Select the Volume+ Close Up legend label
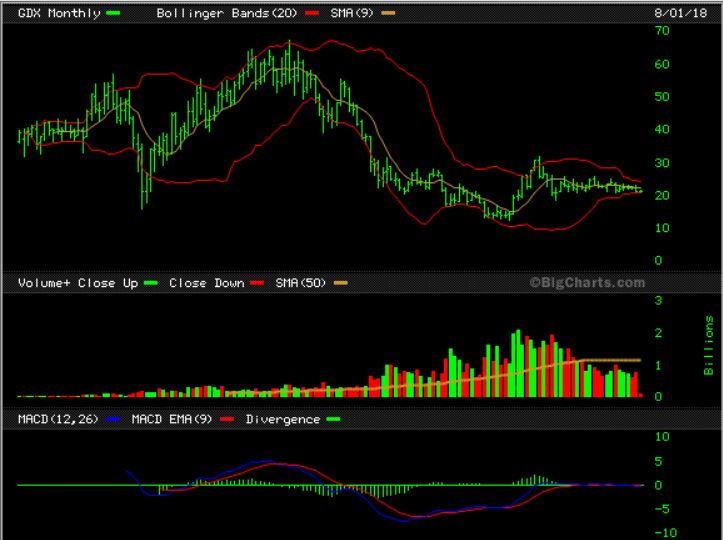 tap(77, 283)
